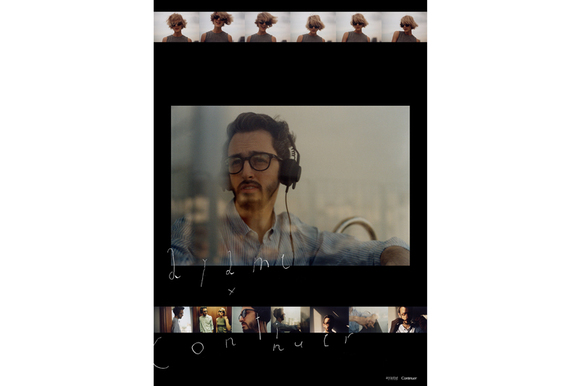
Task: Click the fifth sunglasses woman frame in top strip
Action: [x=358, y=27]
